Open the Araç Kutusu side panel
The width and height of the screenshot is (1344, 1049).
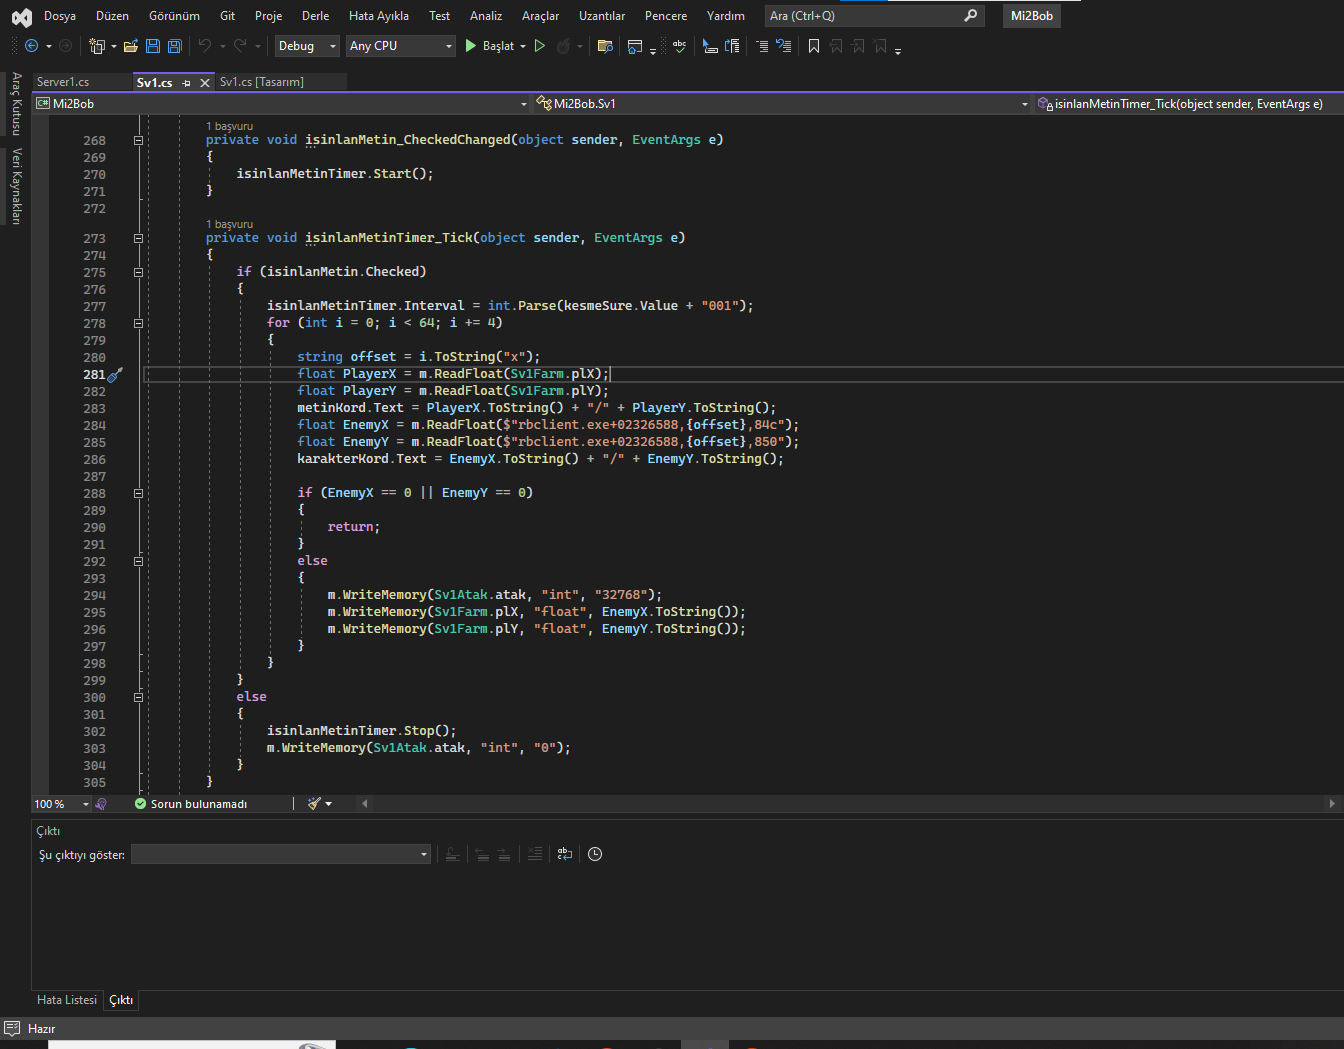point(16,104)
